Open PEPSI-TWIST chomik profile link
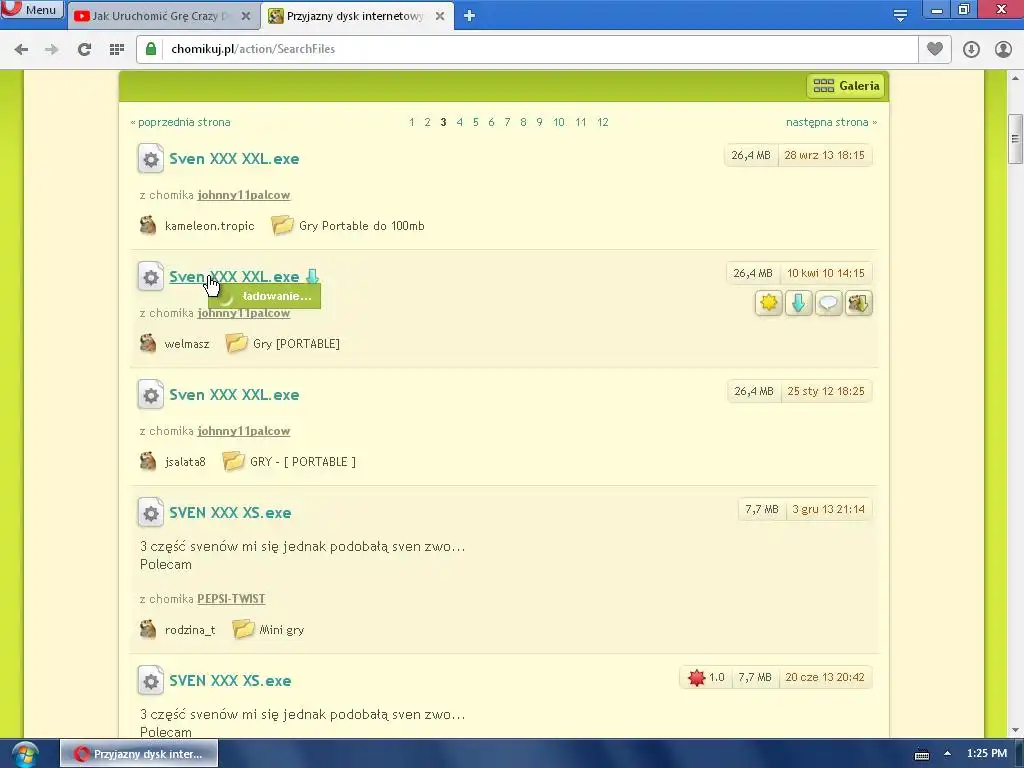 pos(231,599)
